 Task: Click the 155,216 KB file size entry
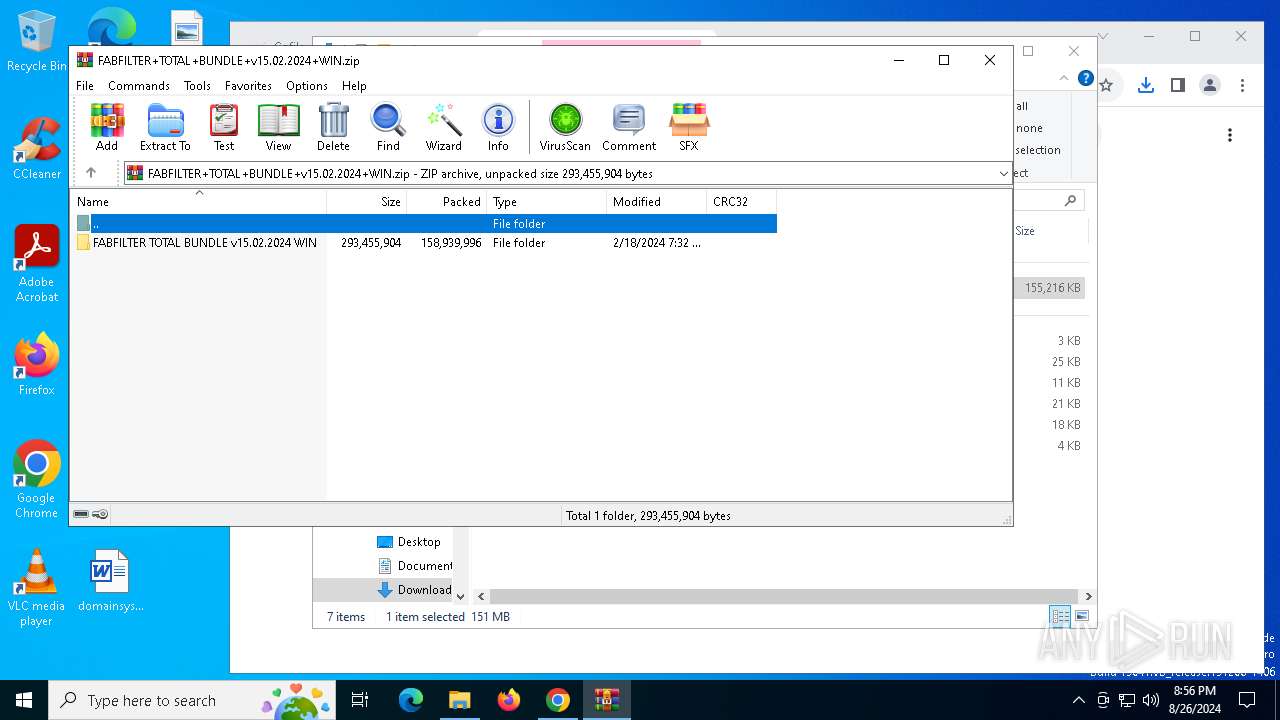[x=1052, y=288]
